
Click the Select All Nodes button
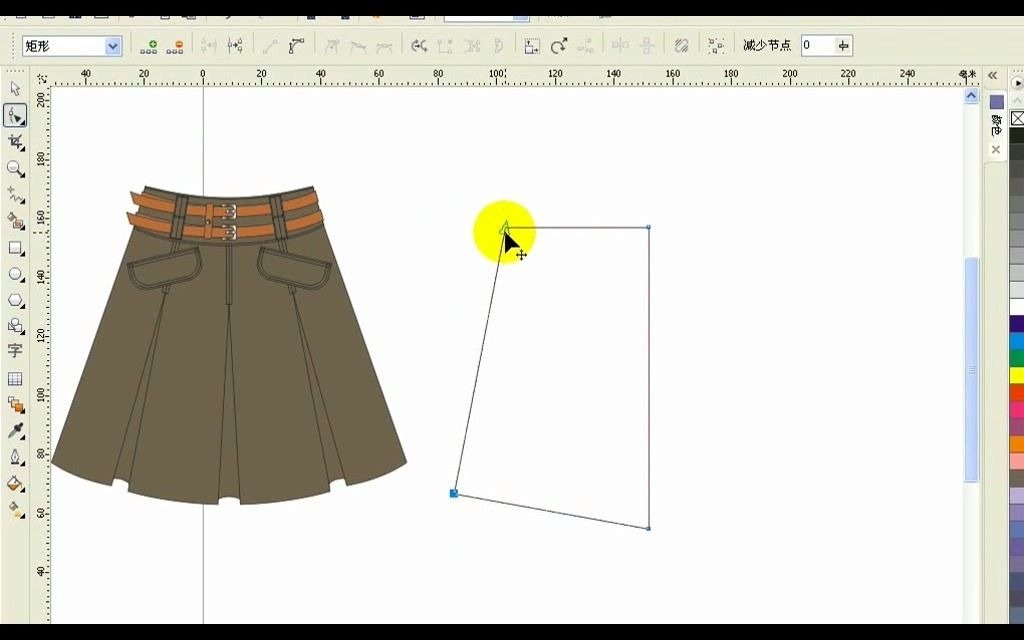(716, 45)
